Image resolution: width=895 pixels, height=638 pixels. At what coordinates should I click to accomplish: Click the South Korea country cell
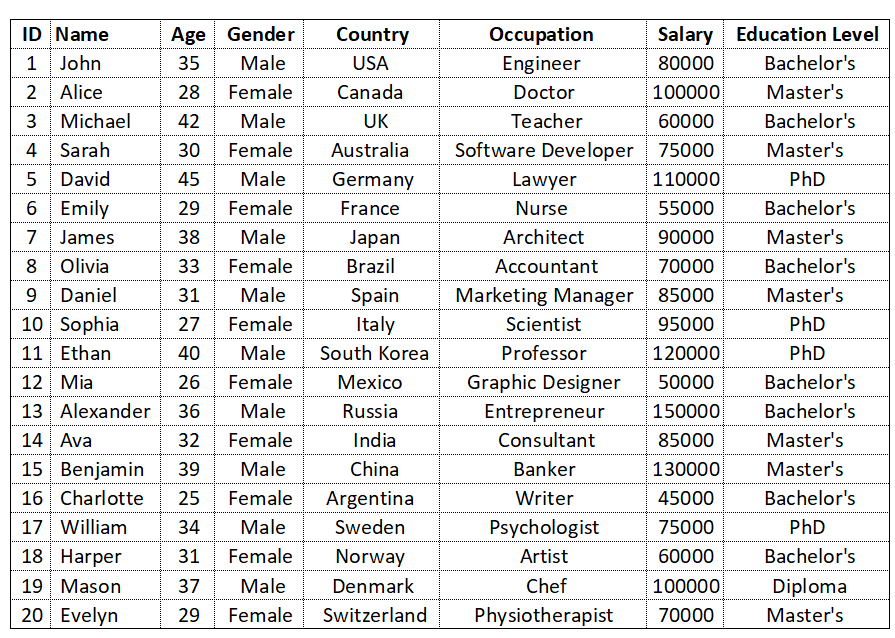[x=372, y=353]
